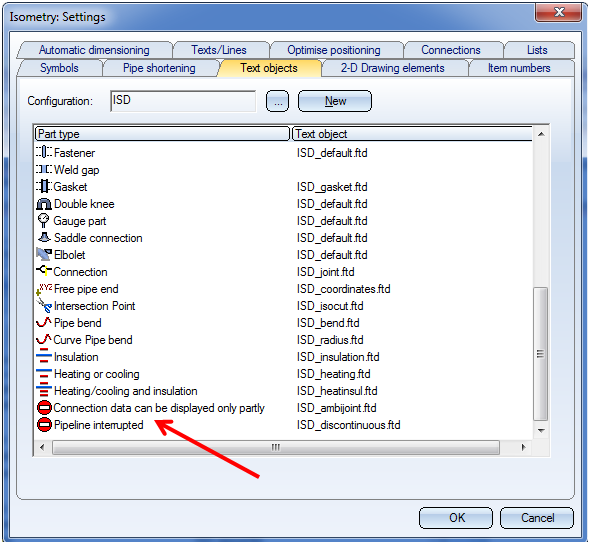Click the horizontal scrollbar right arrow
The height and width of the screenshot is (546, 592).
523,447
